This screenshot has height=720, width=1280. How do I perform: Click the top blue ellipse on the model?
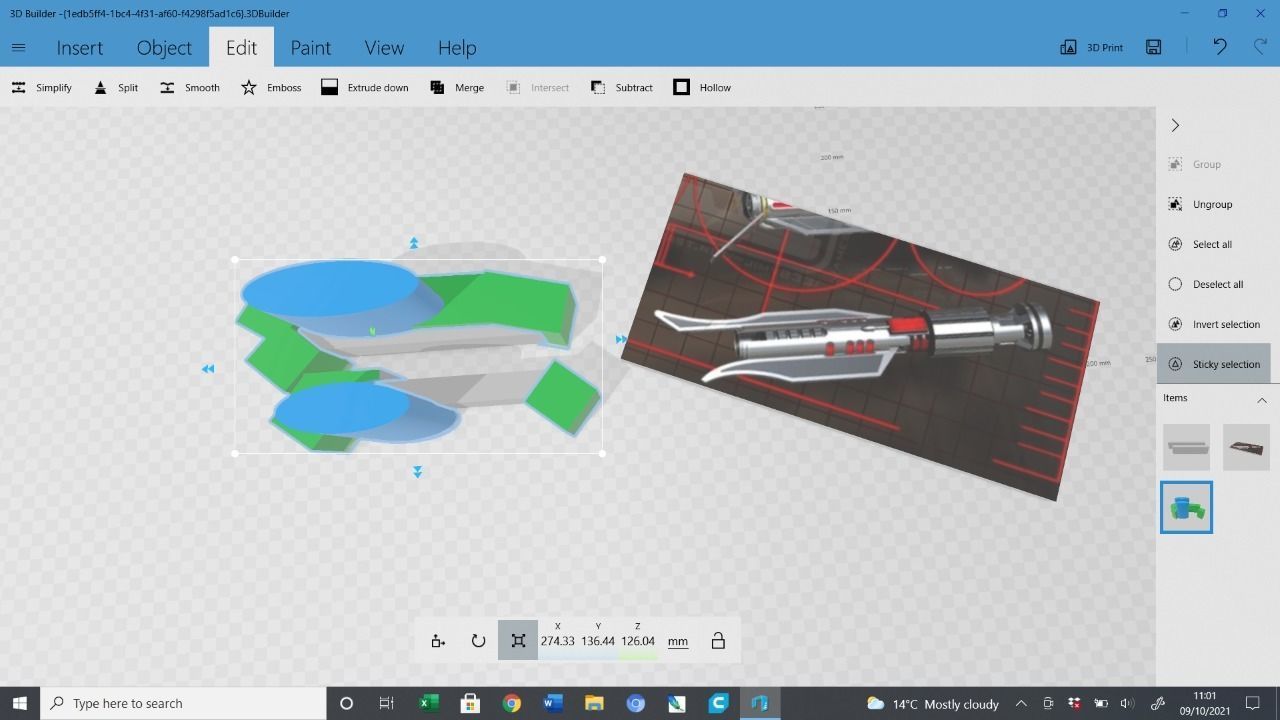pos(330,289)
